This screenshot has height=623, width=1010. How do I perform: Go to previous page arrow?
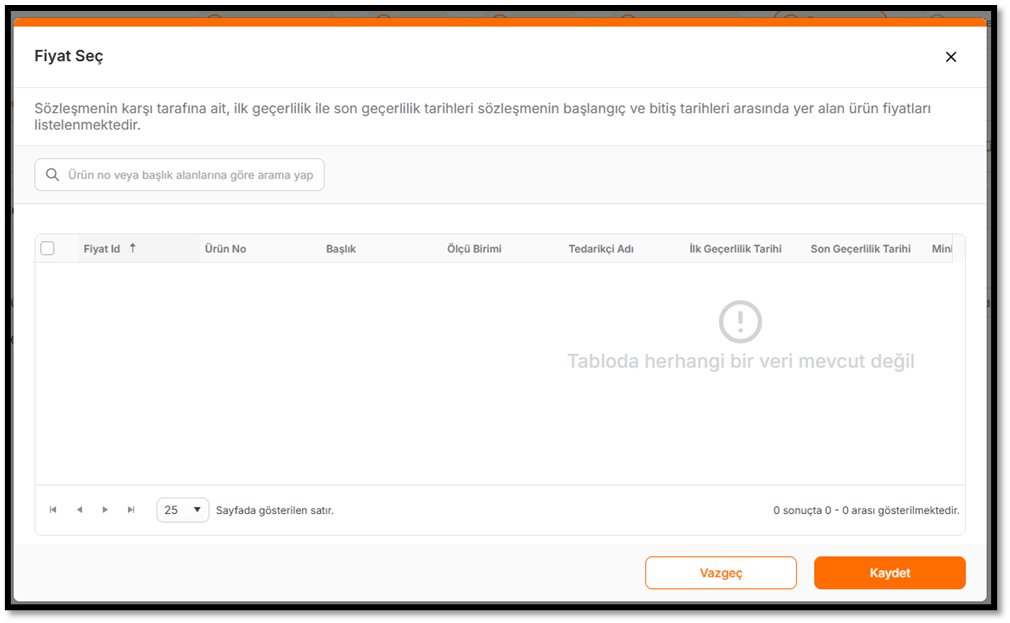point(79,510)
